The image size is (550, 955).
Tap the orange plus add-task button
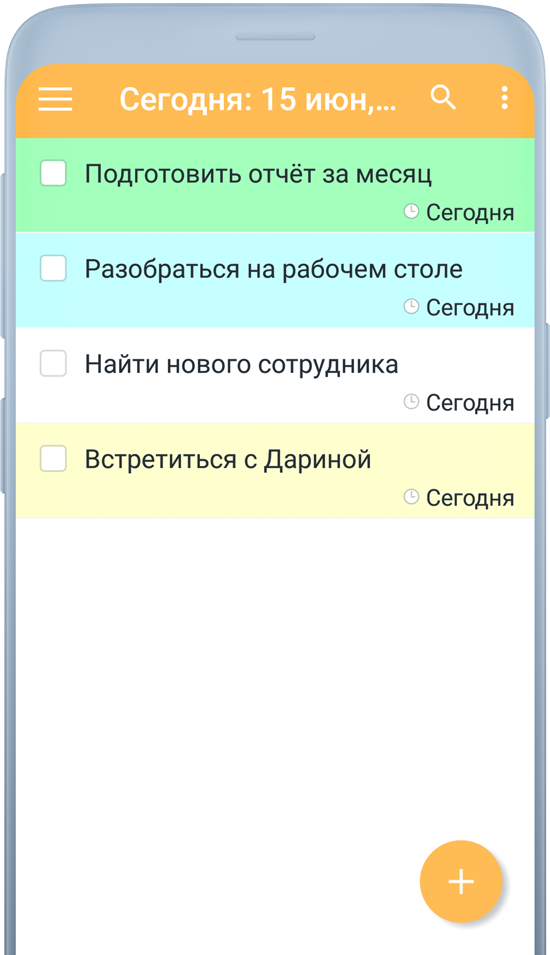(461, 881)
